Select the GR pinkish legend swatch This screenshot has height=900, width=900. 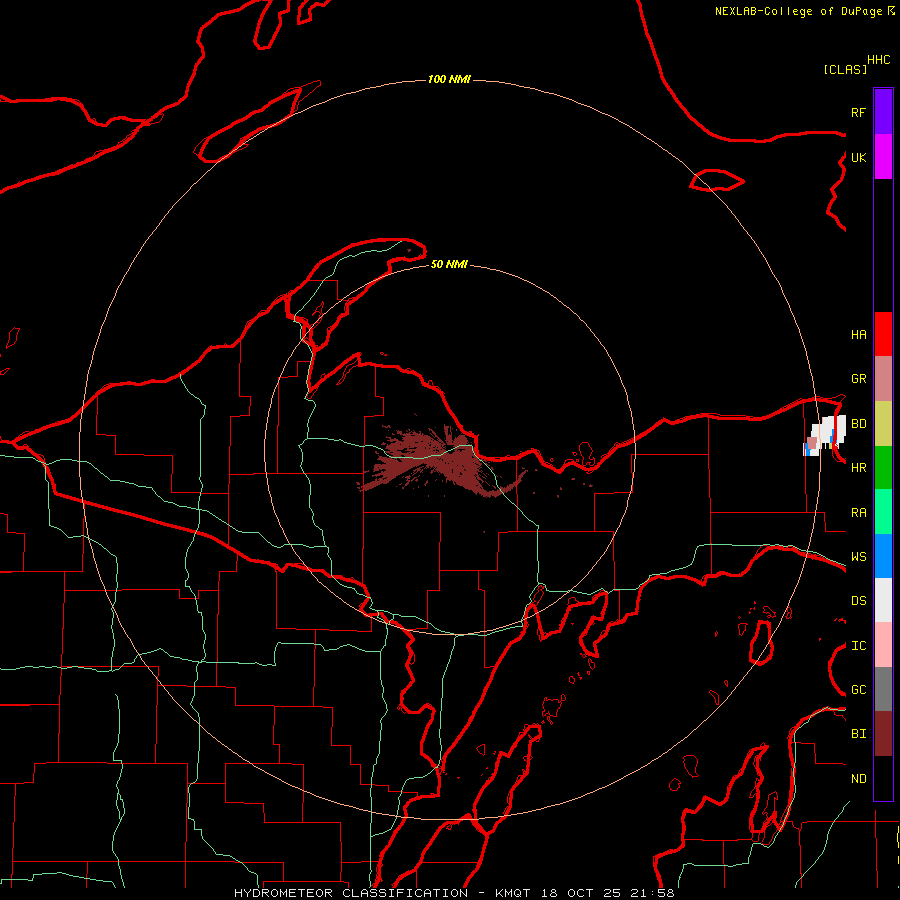pos(883,379)
